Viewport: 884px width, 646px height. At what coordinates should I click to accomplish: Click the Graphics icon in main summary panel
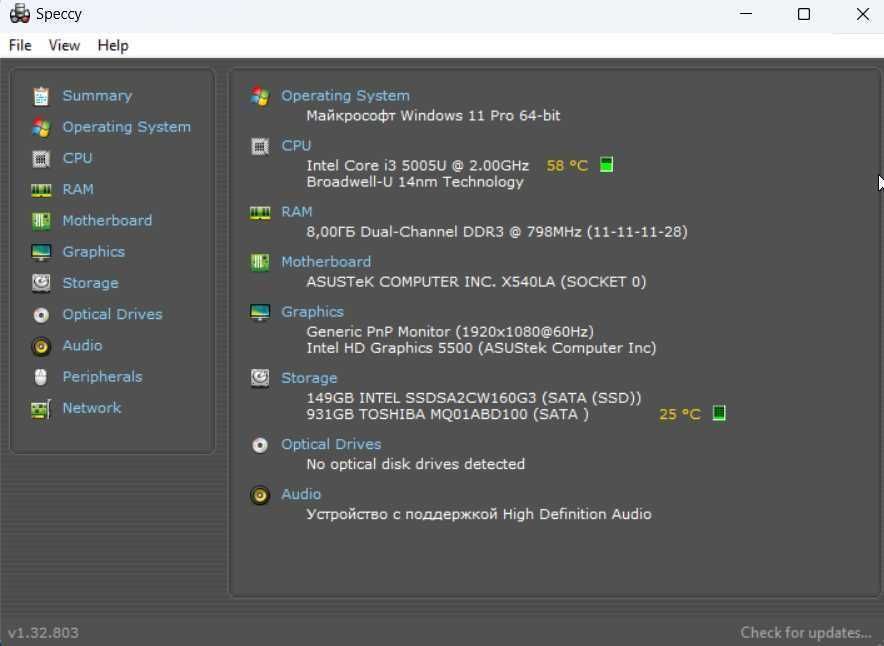tap(260, 312)
